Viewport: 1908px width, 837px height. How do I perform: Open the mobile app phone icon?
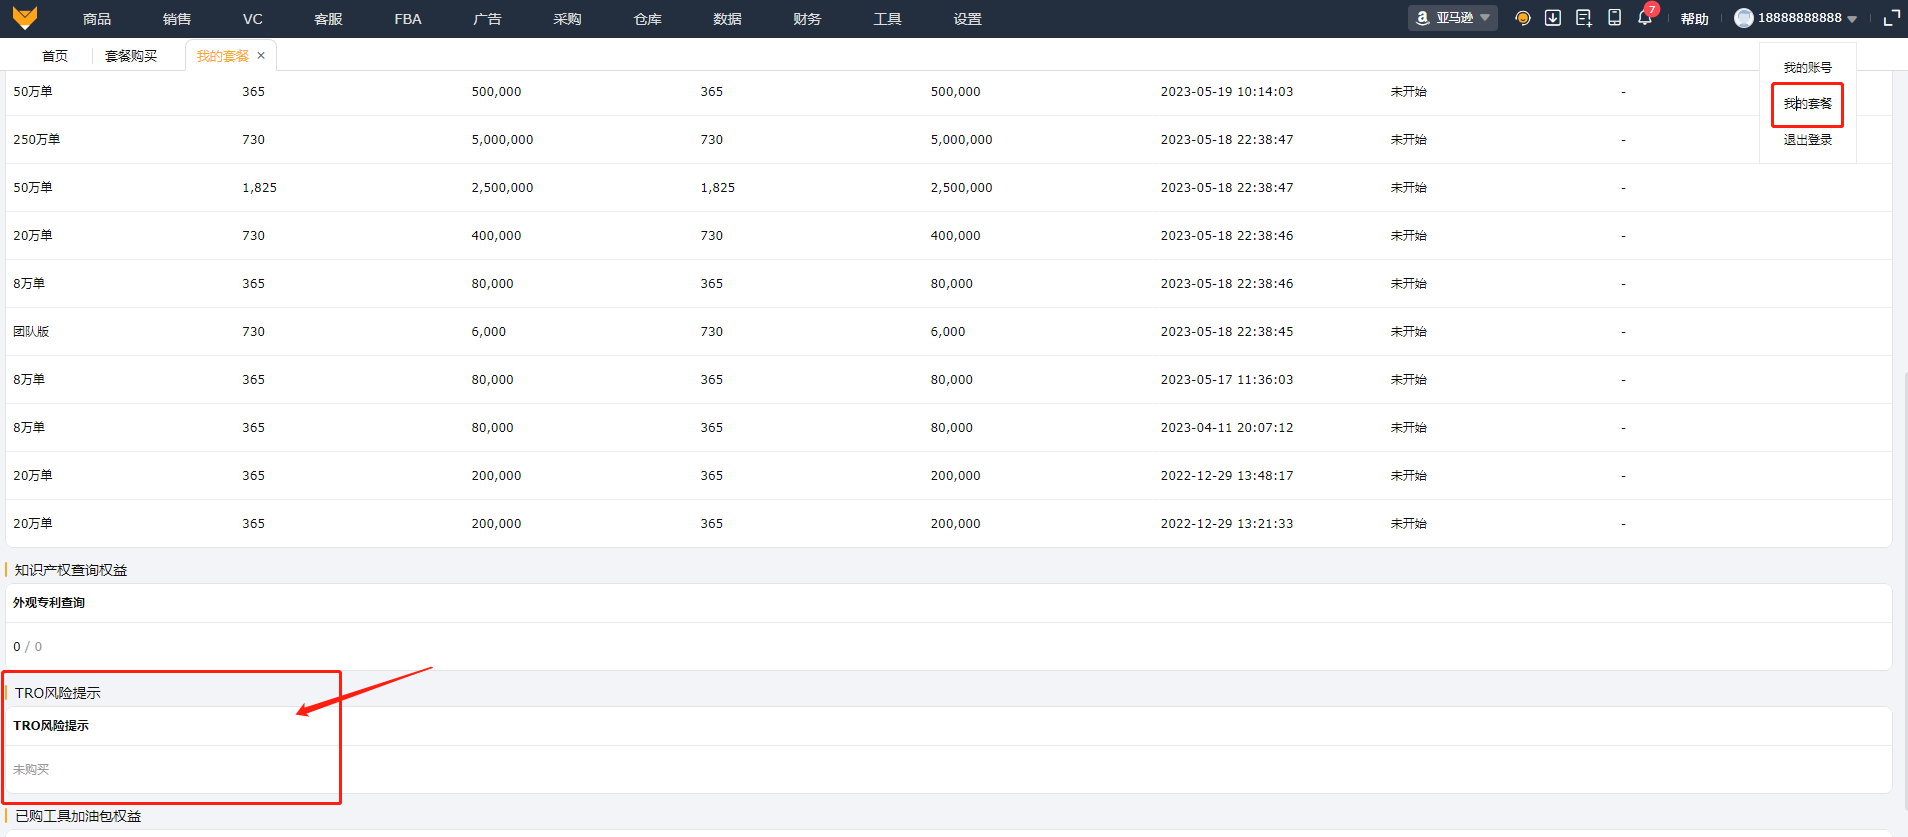[x=1614, y=18]
